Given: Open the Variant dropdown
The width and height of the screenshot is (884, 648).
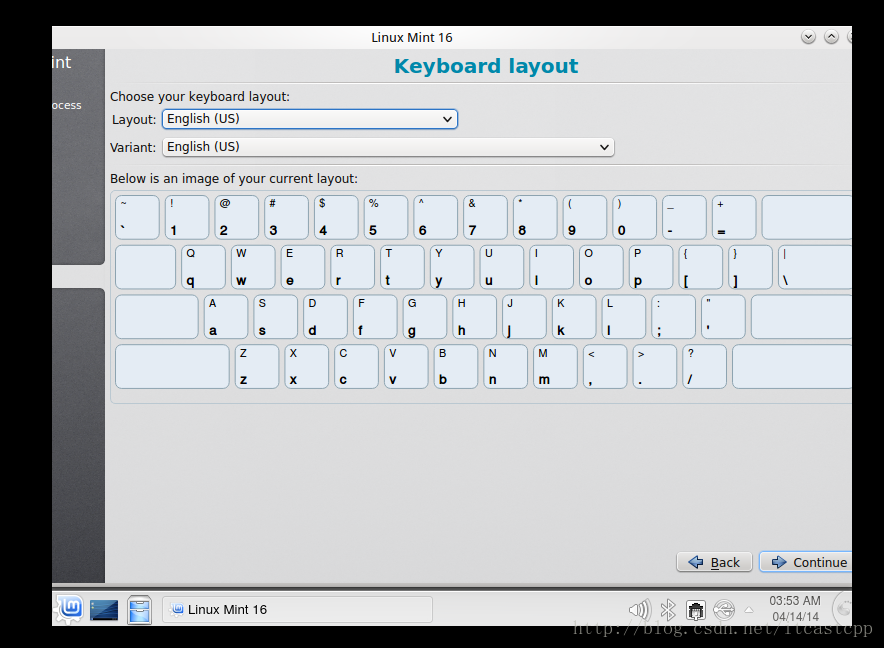Looking at the screenshot, I should [388, 147].
